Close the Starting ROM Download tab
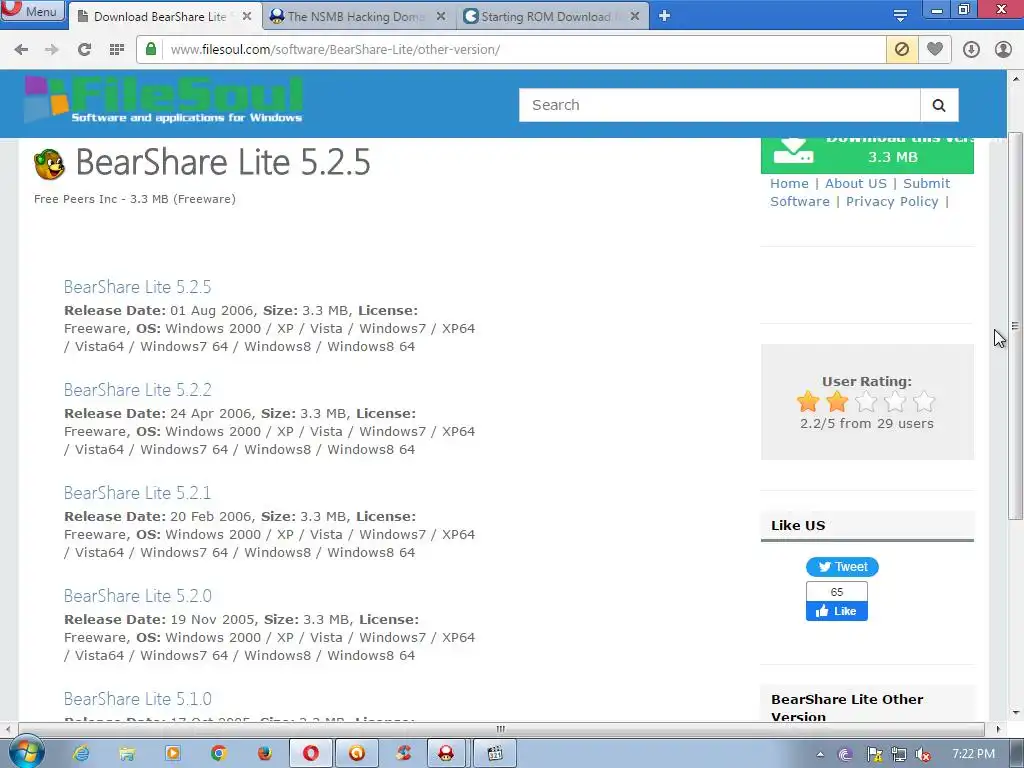The height and width of the screenshot is (768, 1024). pyautogui.click(x=635, y=16)
